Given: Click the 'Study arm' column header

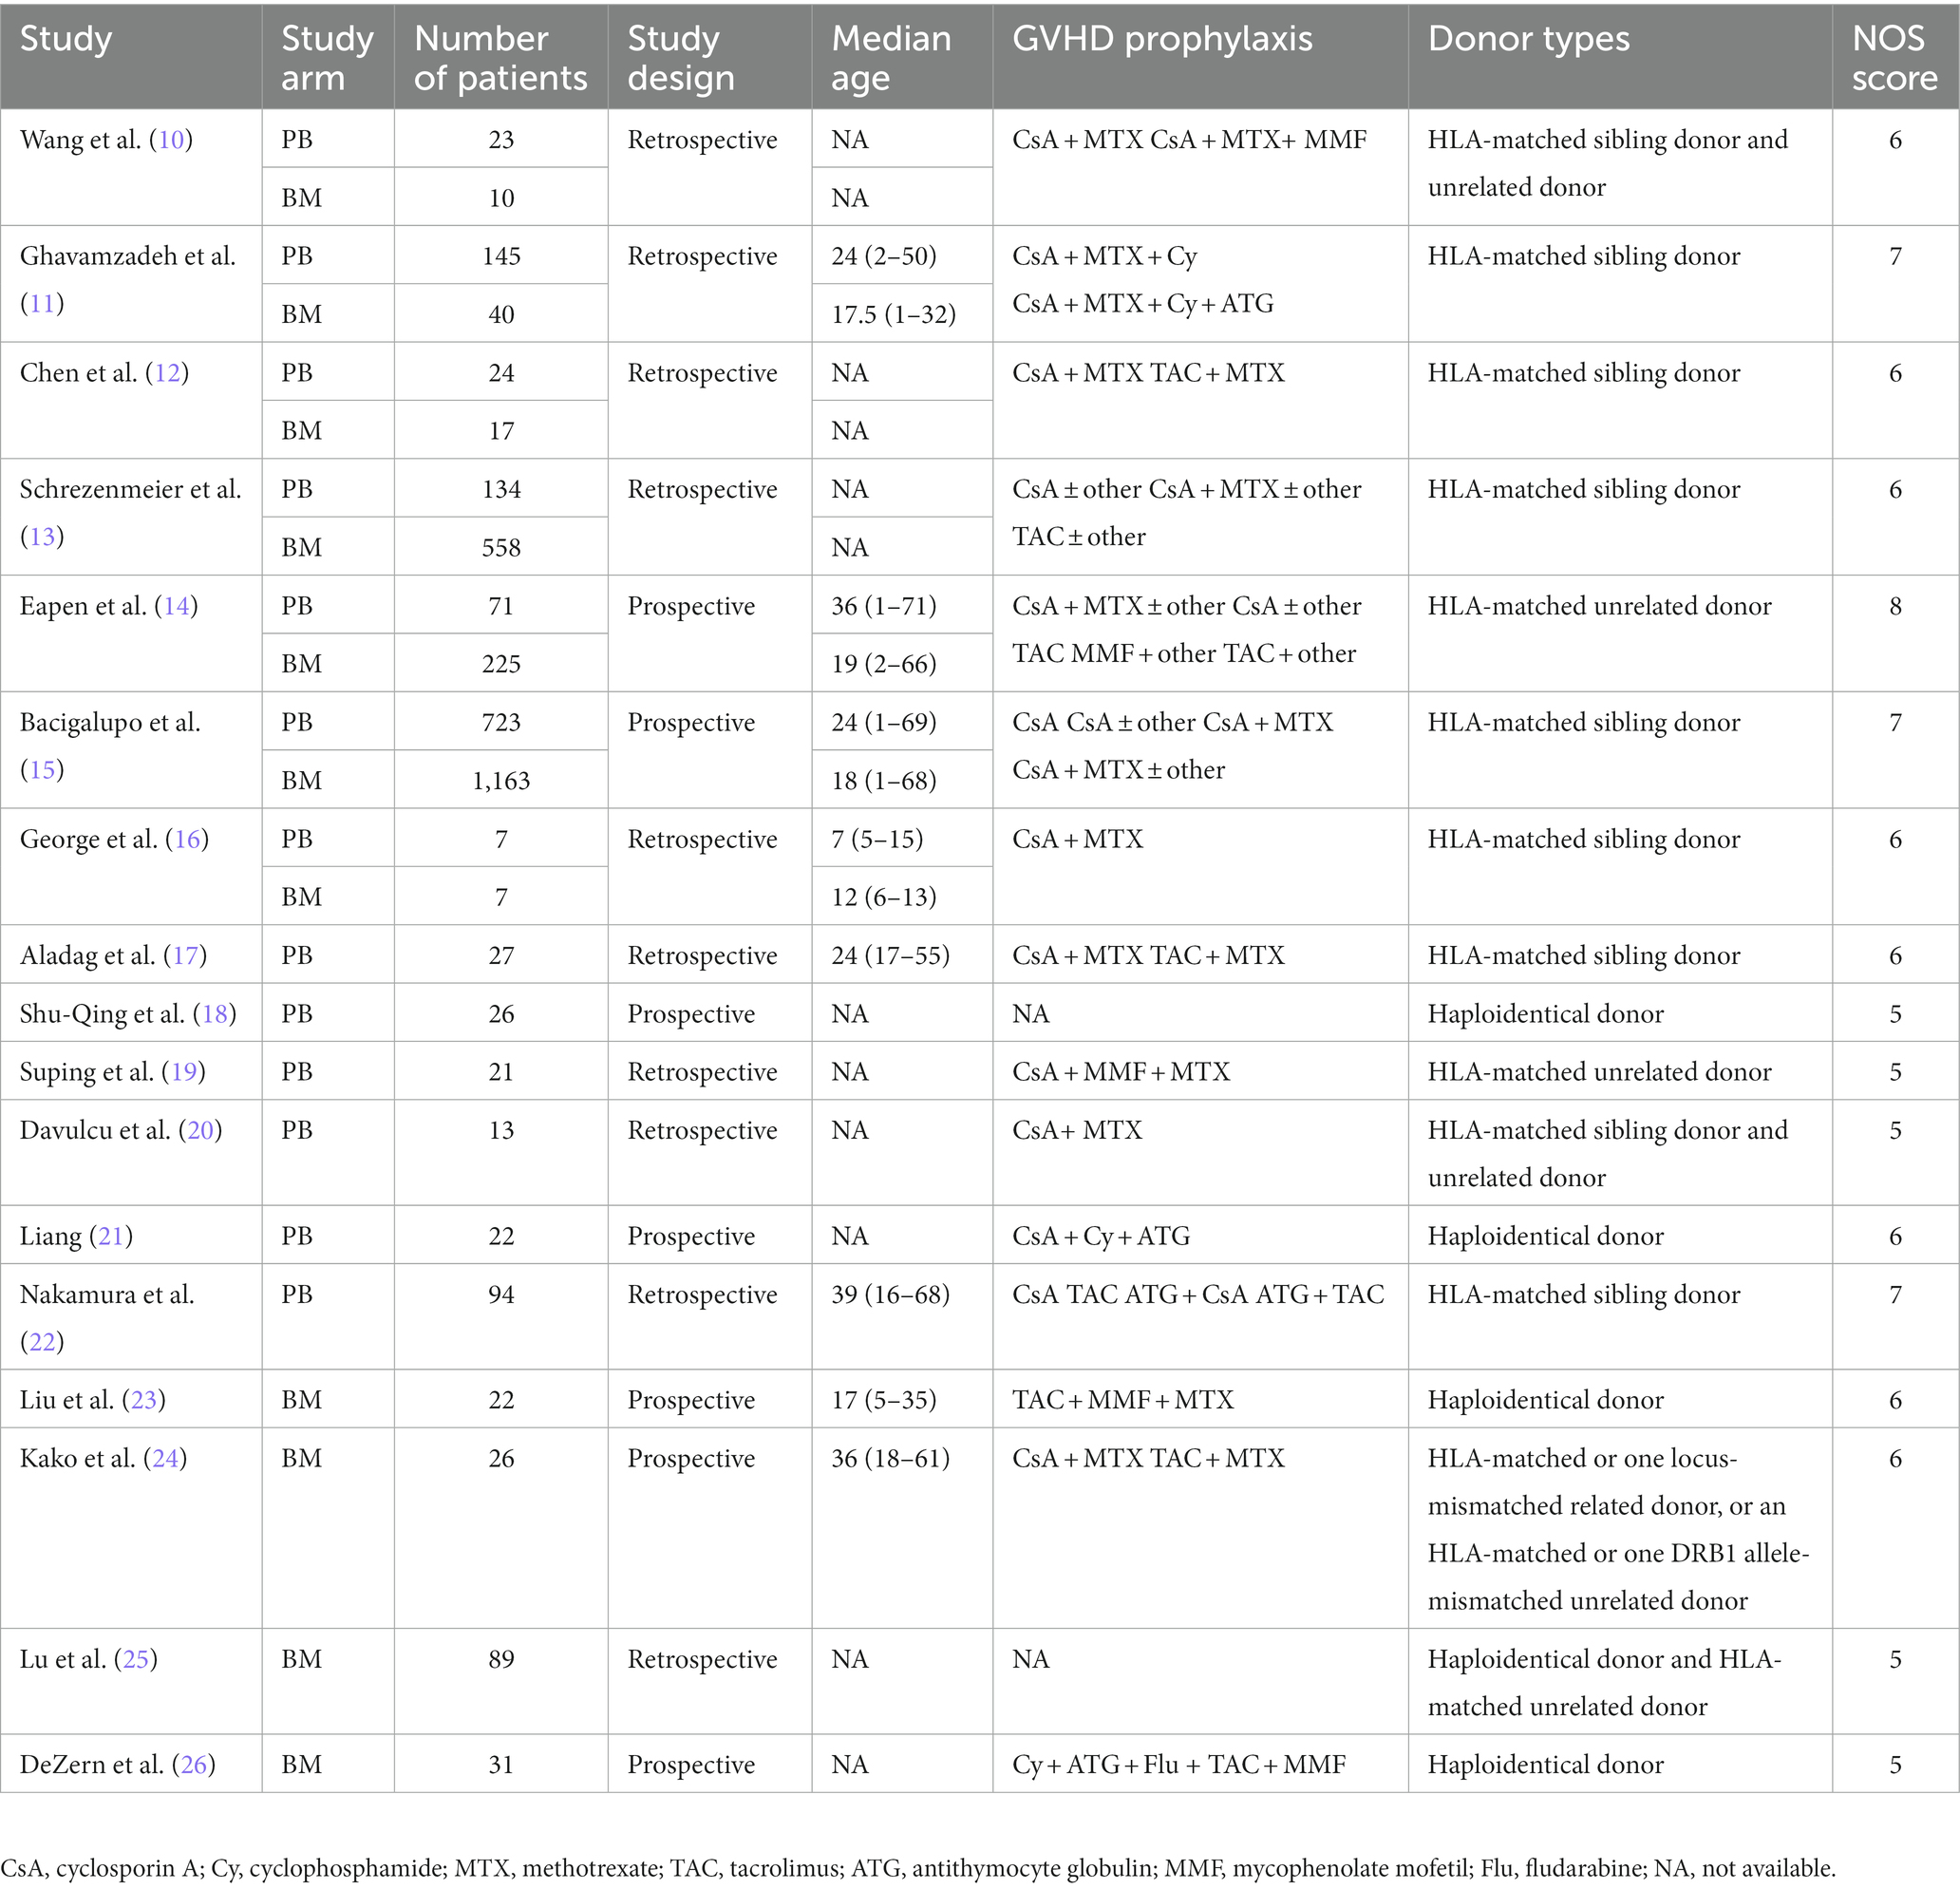Looking at the screenshot, I should (327, 58).
